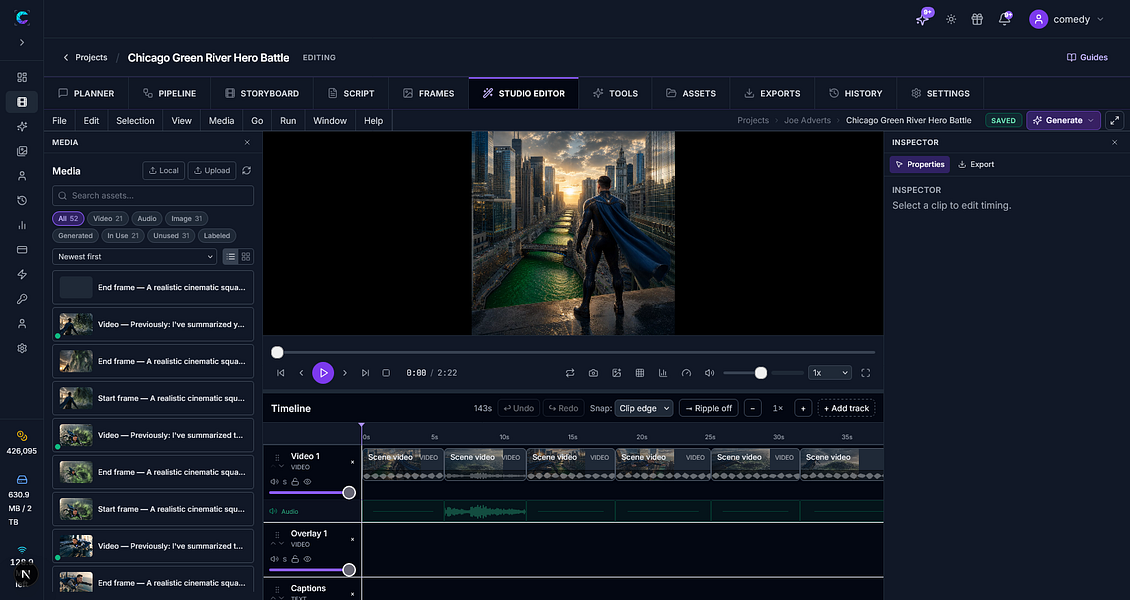1130x600 pixels.
Task: Toggle the Ripple off button
Action: point(708,408)
